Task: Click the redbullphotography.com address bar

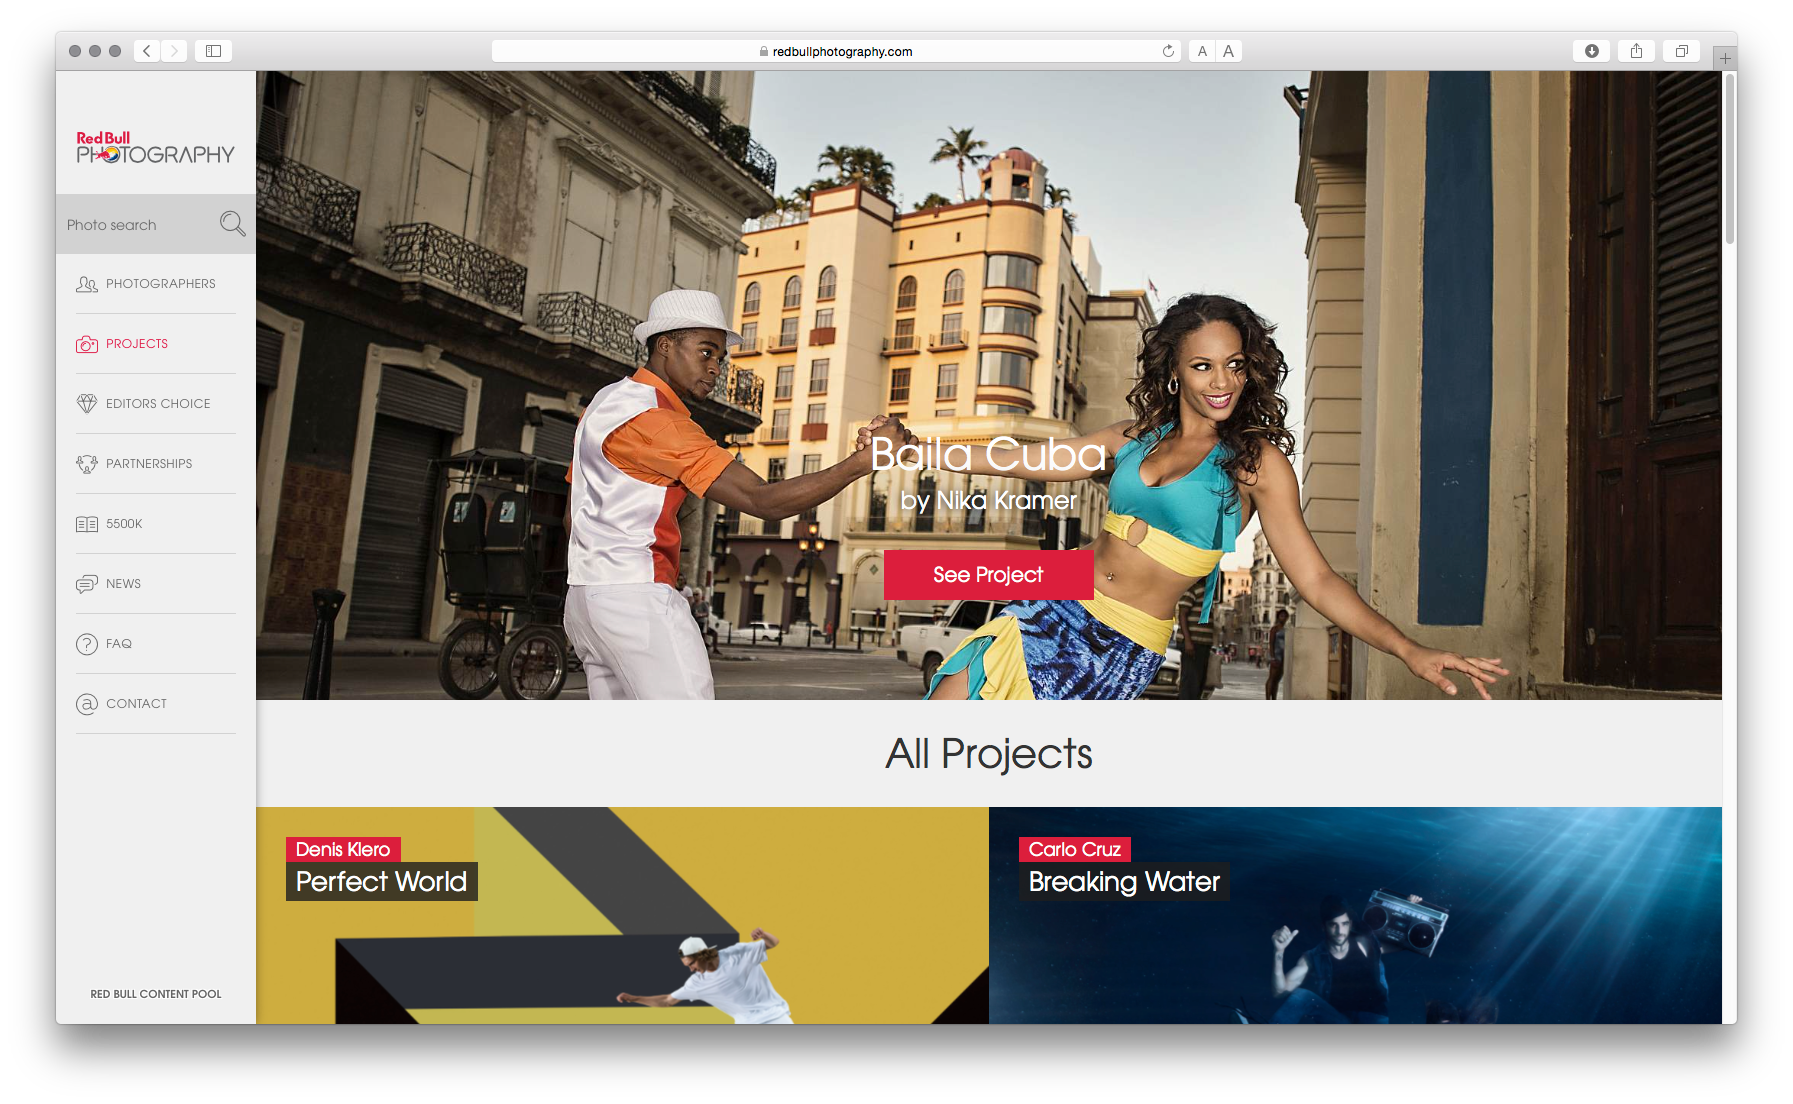Action: click(836, 51)
